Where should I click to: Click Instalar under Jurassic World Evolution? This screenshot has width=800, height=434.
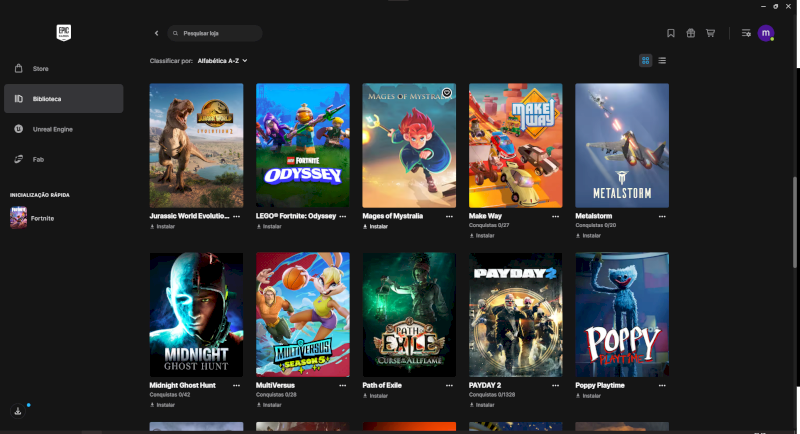point(163,226)
